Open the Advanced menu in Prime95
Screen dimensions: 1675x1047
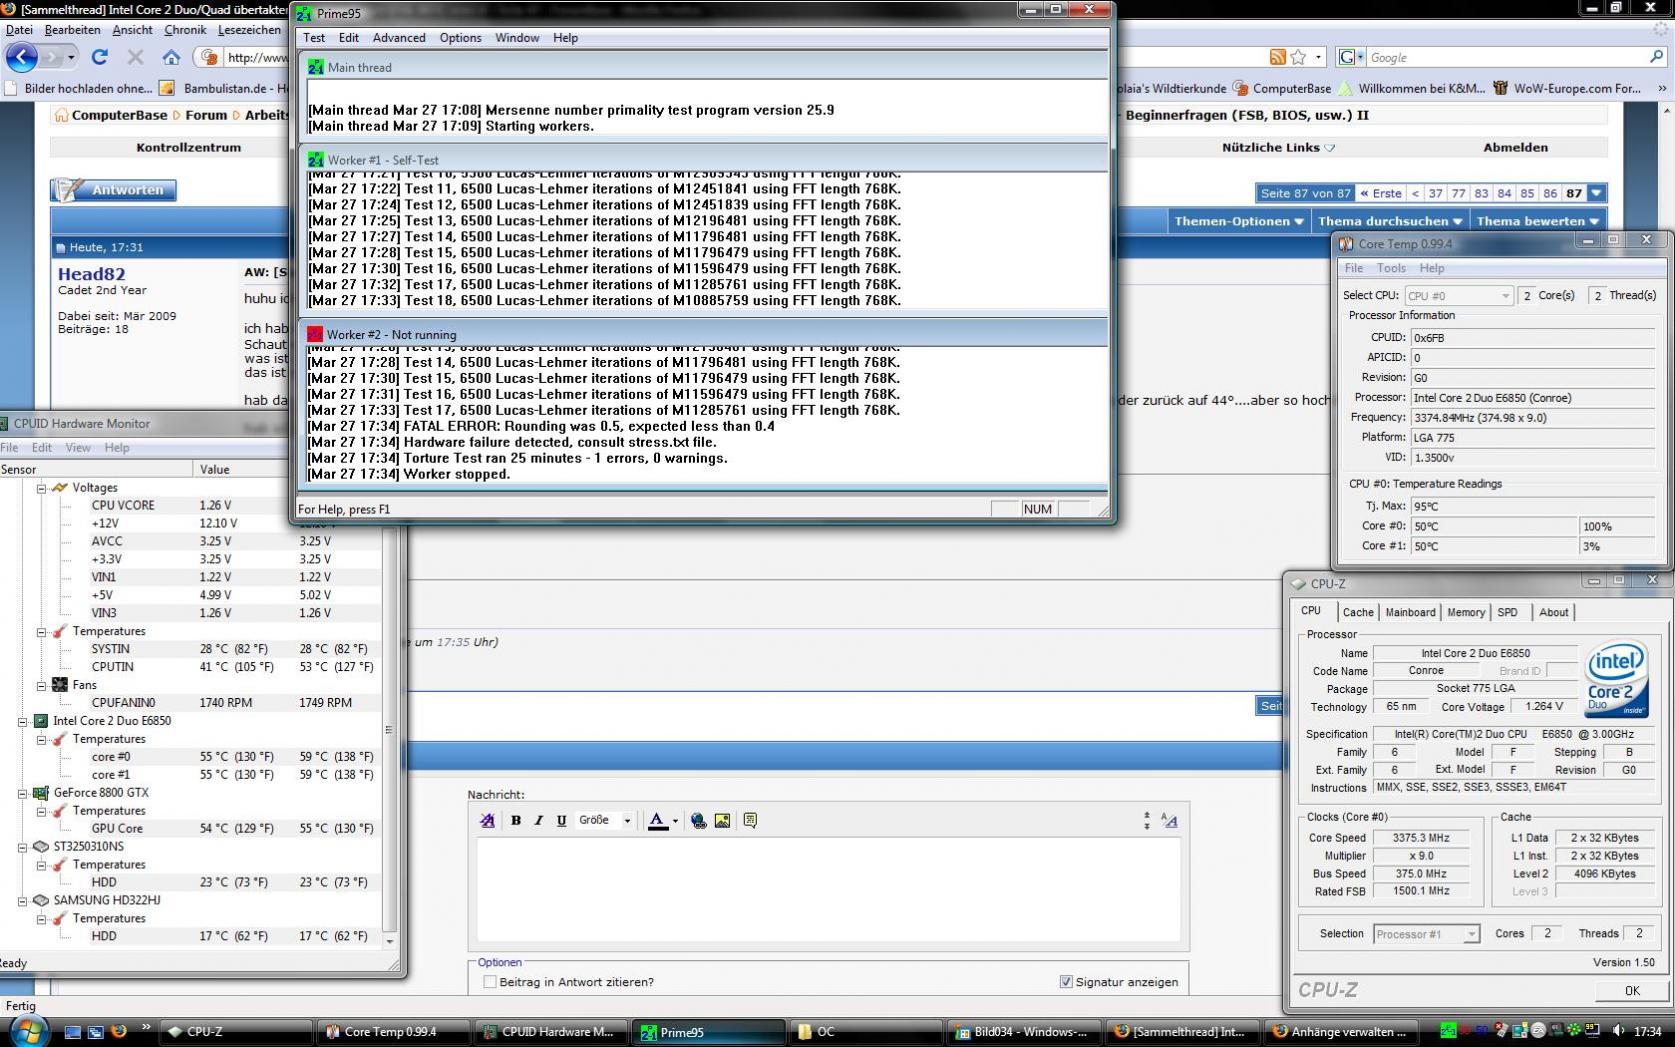(399, 38)
